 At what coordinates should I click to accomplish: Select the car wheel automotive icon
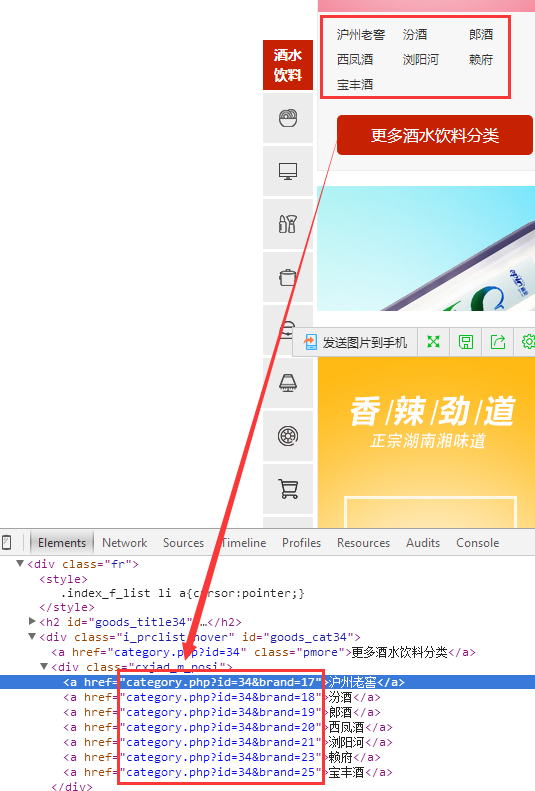click(x=288, y=436)
